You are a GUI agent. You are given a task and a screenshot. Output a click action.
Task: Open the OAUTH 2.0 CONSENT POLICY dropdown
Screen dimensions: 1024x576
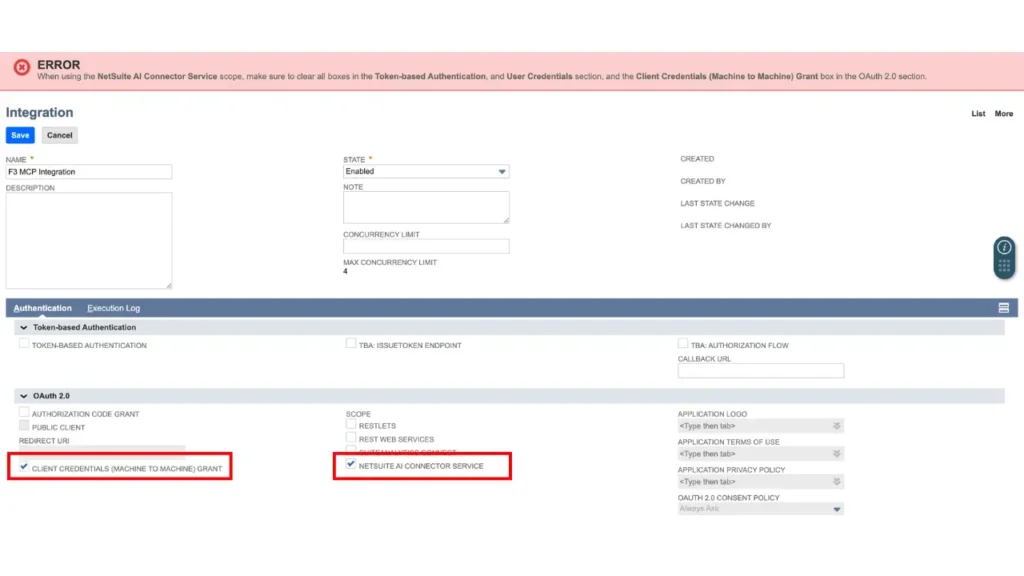(838, 508)
